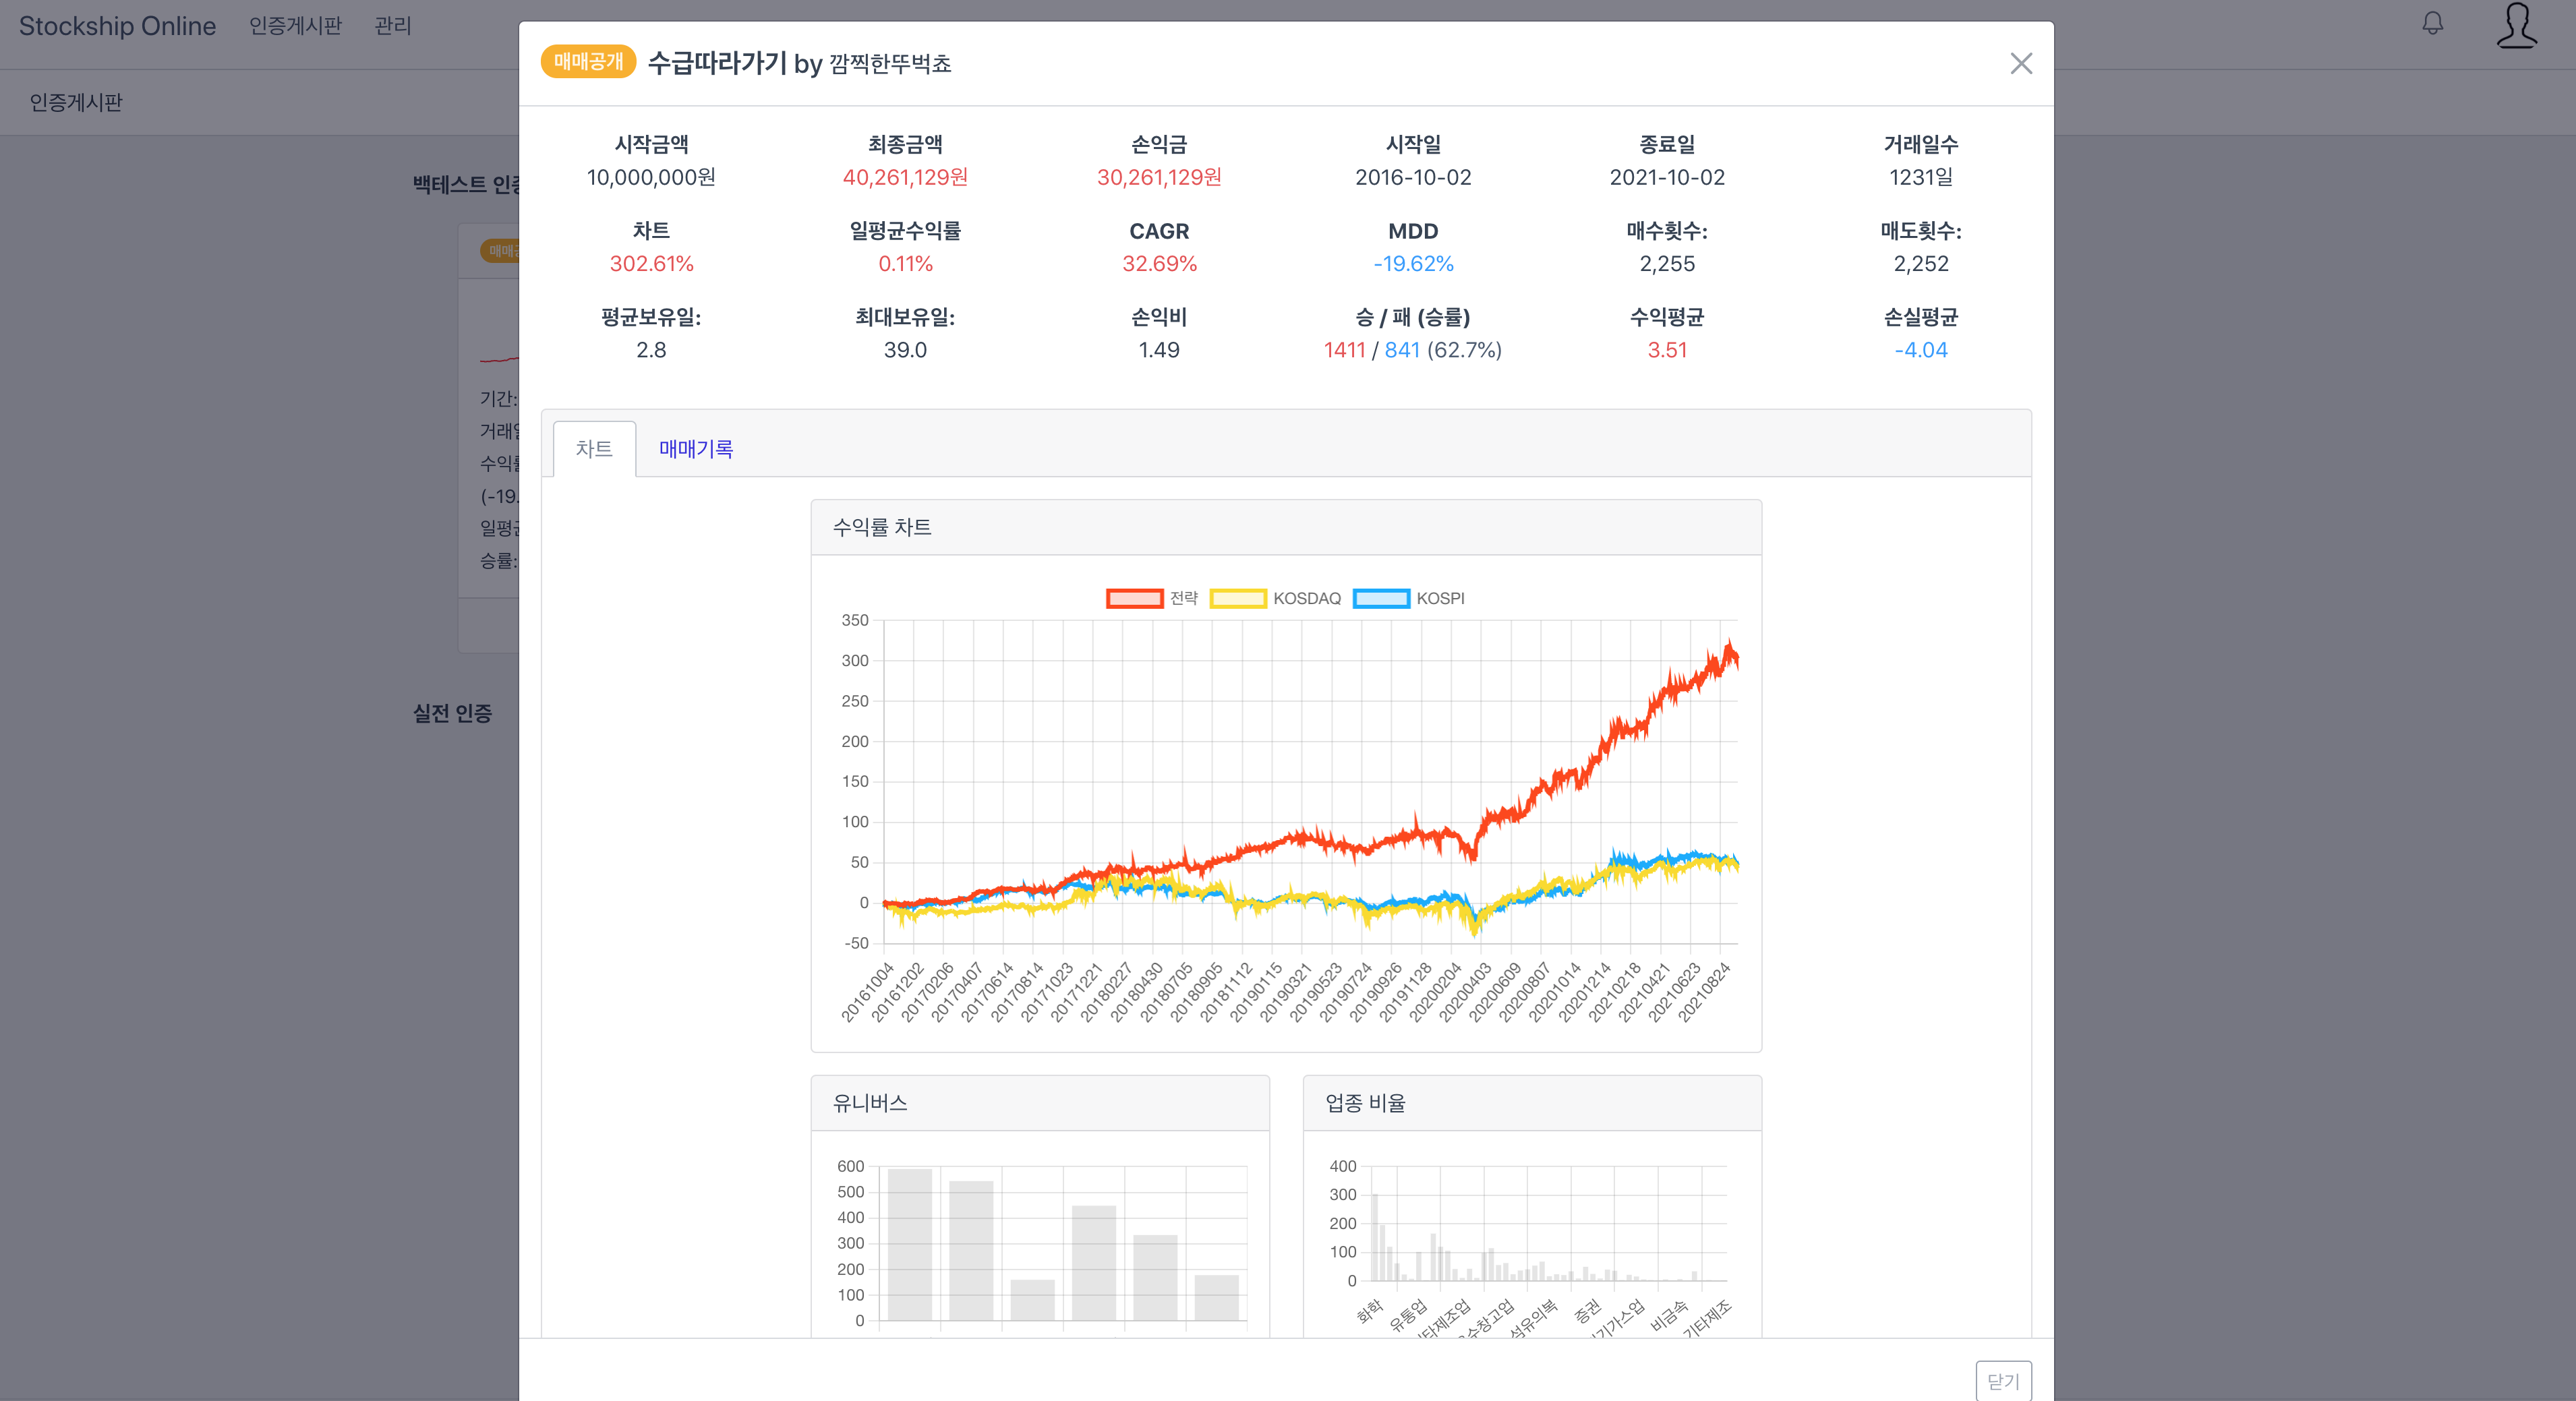Click the 화학 bar in 업종 비율 chart
This screenshot has height=1401, width=2576.
(x=1375, y=1237)
